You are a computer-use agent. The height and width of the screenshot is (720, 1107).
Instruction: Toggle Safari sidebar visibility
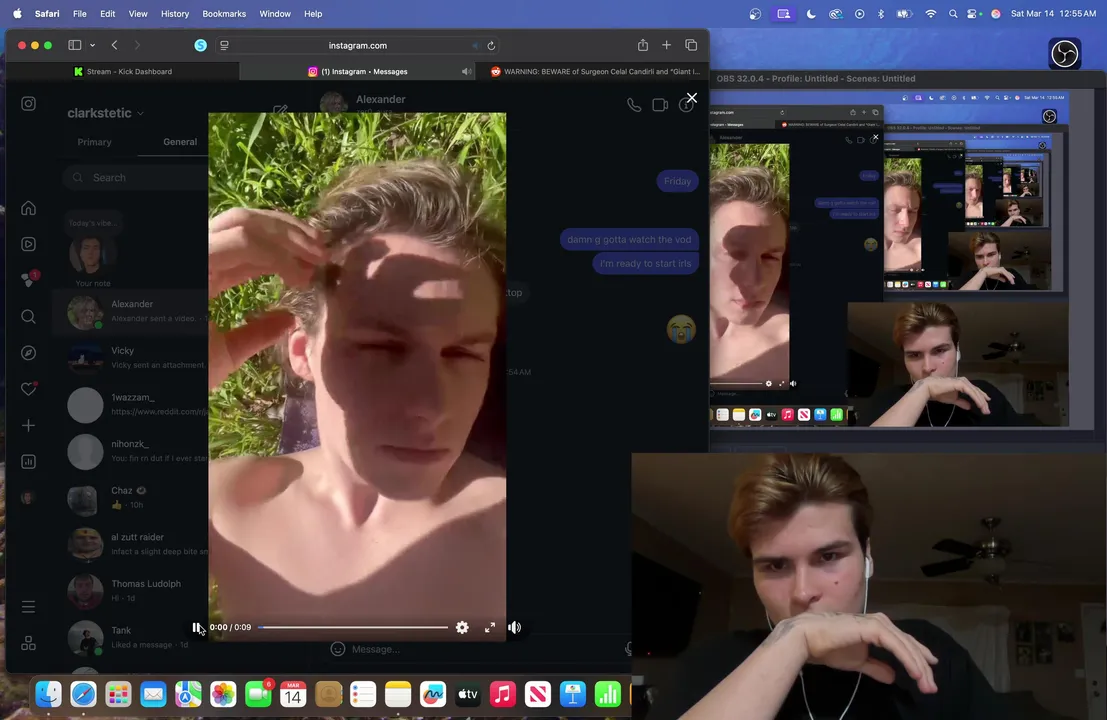point(74,45)
